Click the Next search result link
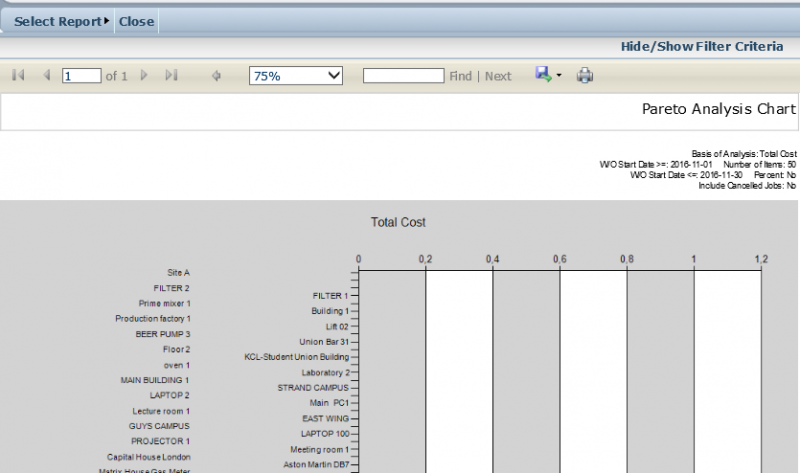 pyautogui.click(x=498, y=76)
